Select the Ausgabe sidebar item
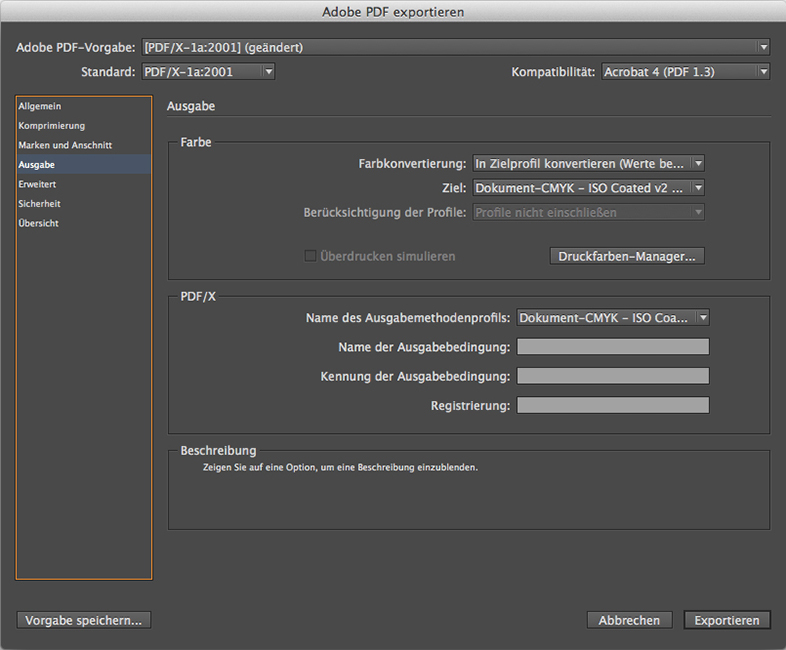 tap(84, 164)
